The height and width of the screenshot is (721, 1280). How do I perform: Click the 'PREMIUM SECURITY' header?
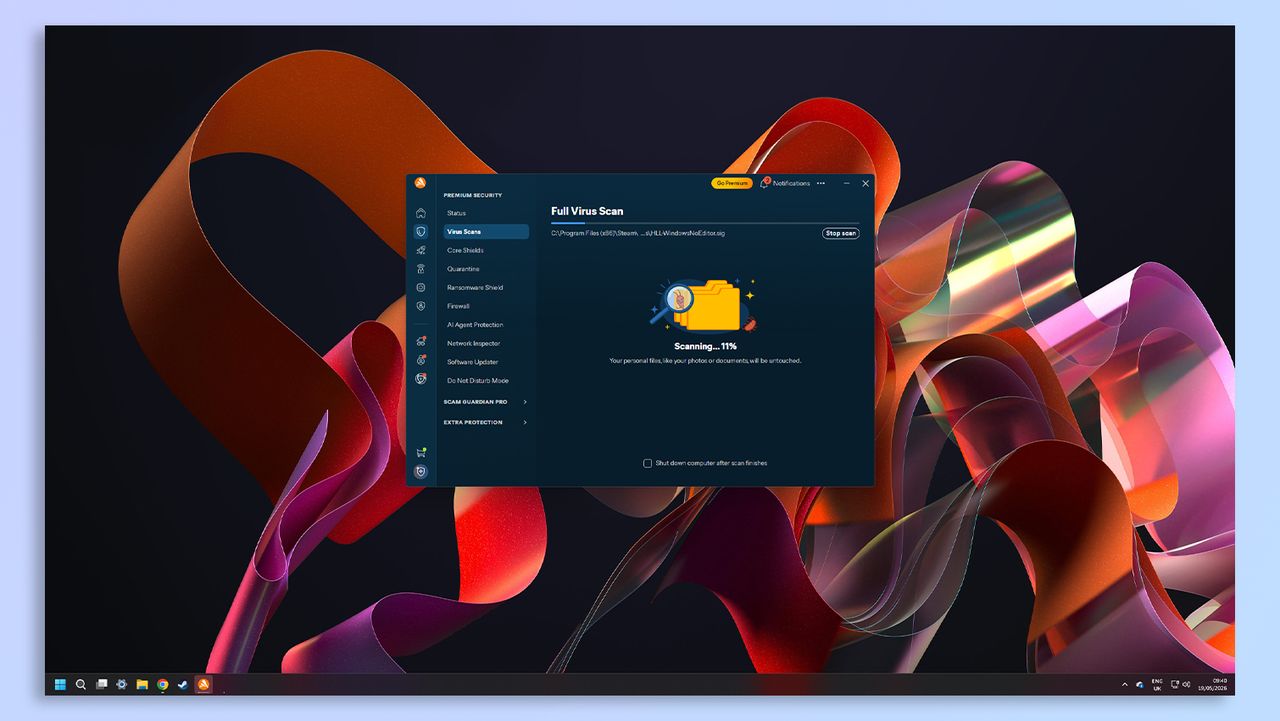(473, 195)
